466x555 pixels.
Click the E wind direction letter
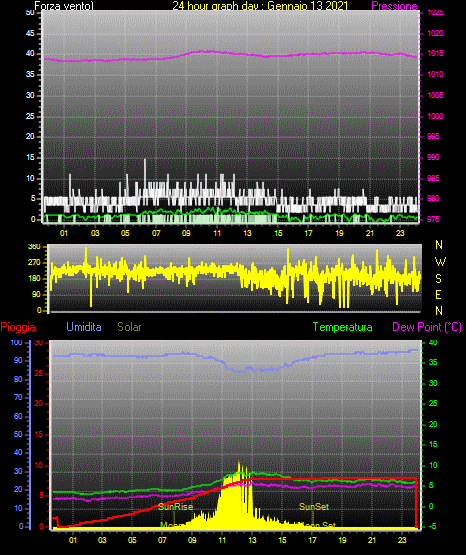pos(438,294)
